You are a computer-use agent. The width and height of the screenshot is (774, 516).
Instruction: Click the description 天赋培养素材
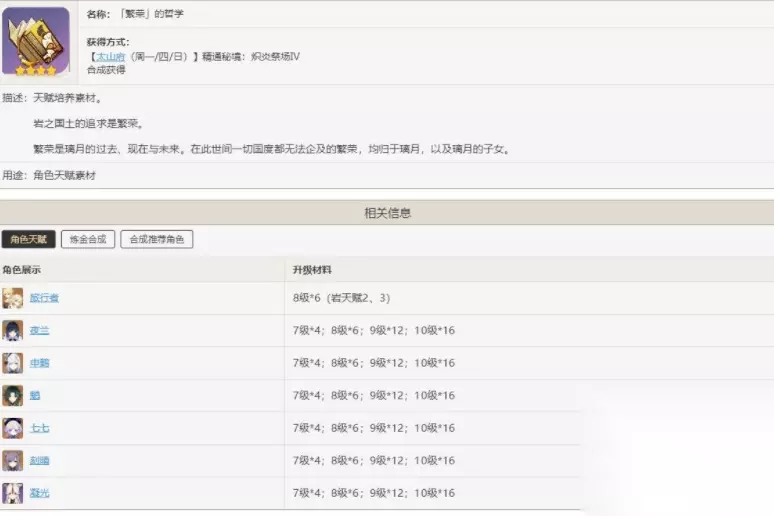coord(68,98)
